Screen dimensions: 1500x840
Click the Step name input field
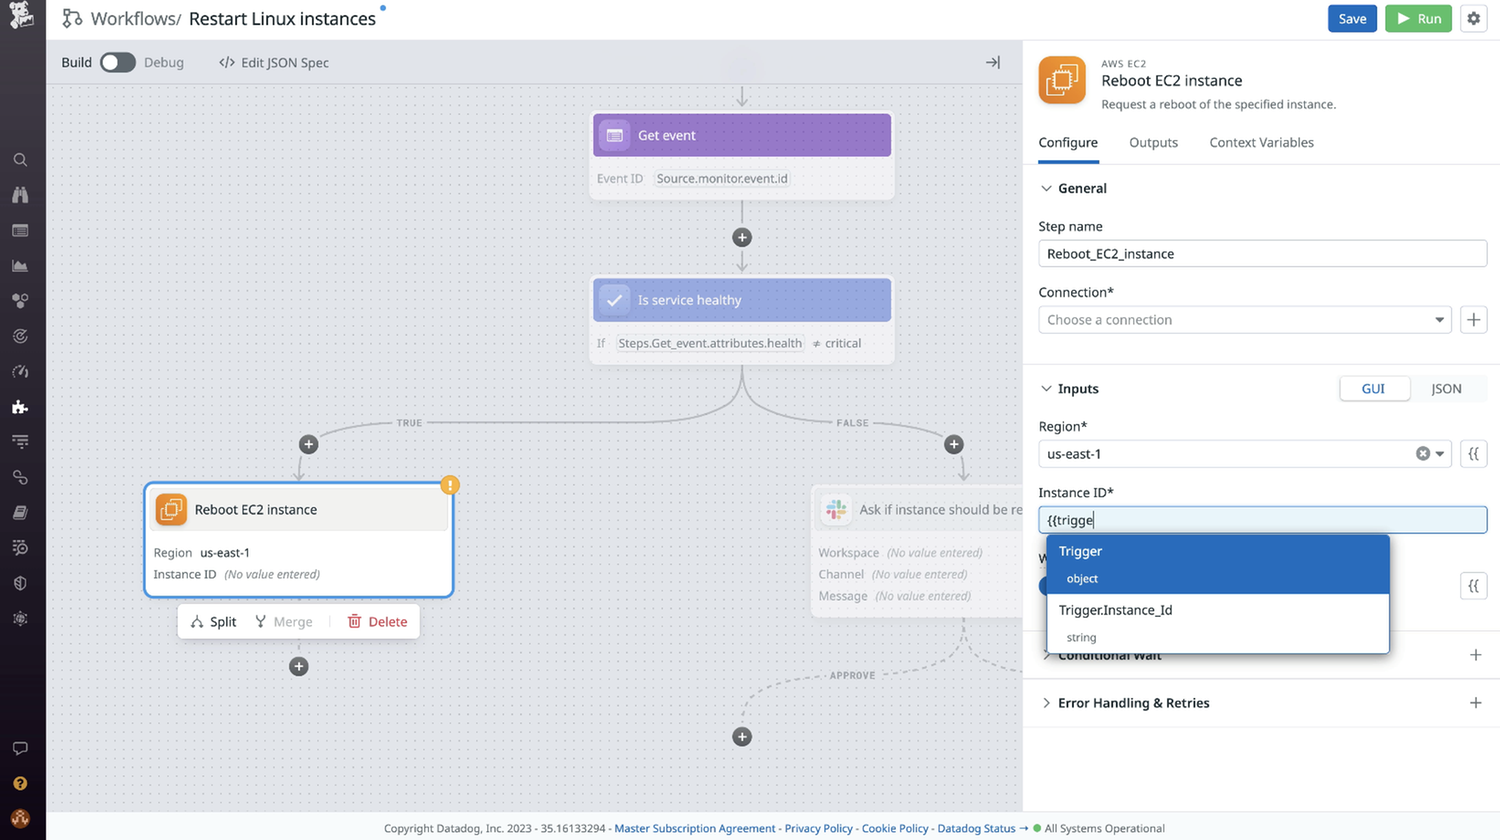tap(1262, 254)
